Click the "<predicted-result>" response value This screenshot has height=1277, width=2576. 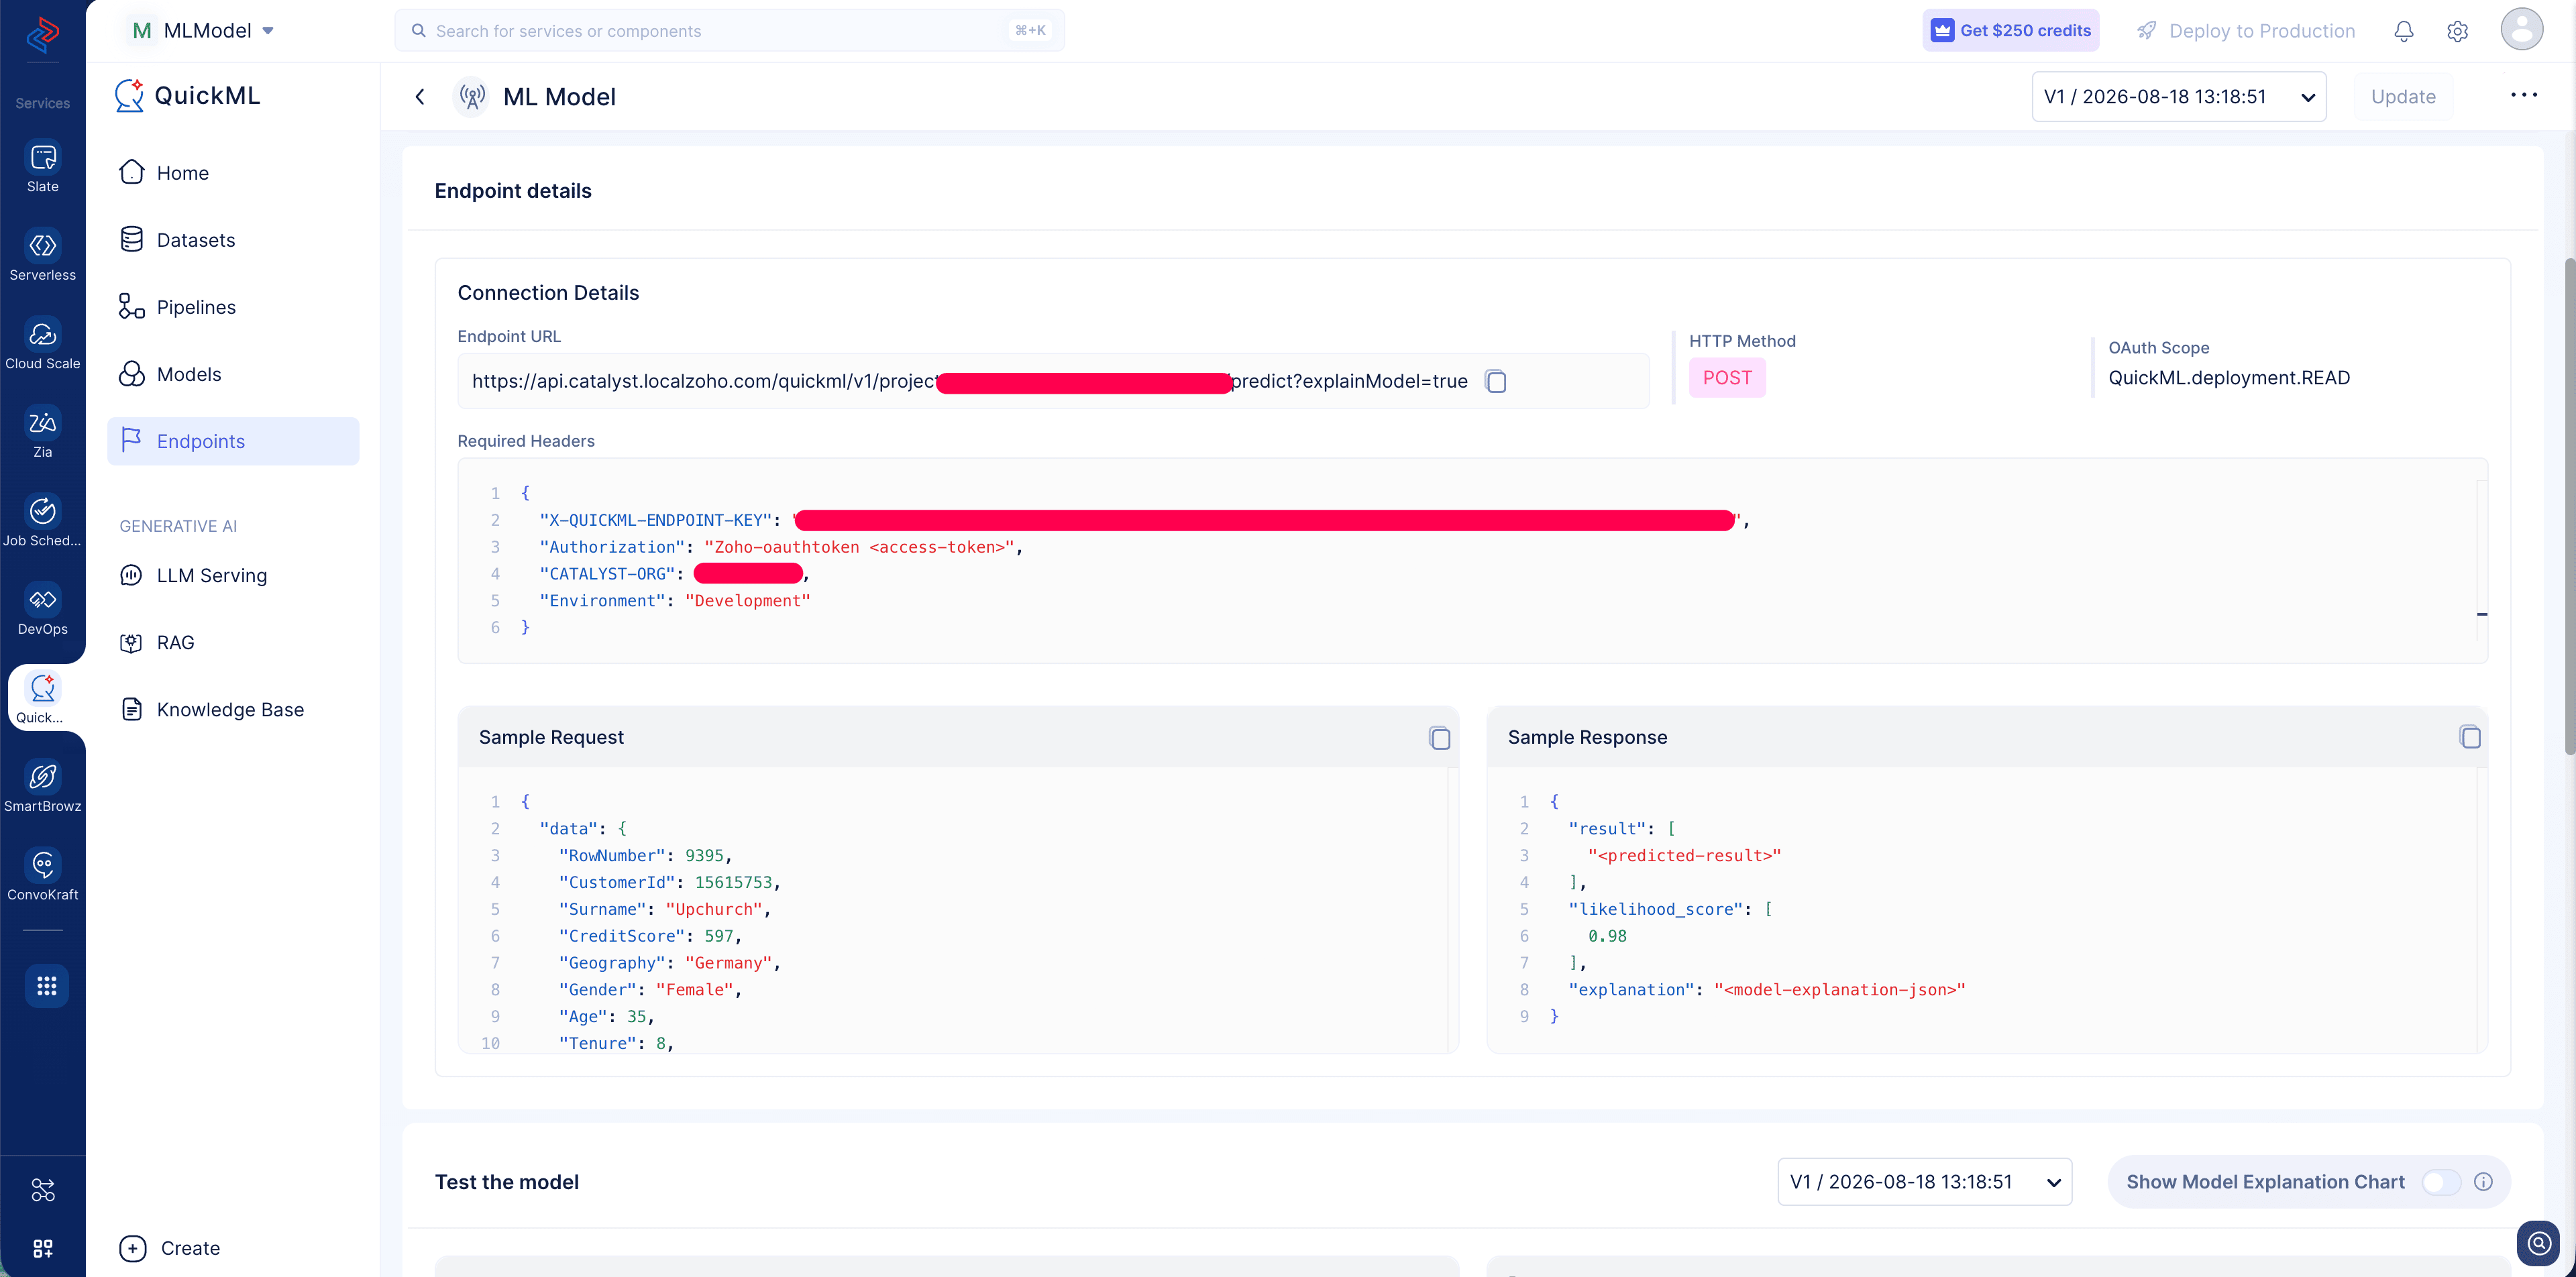[1684, 856]
